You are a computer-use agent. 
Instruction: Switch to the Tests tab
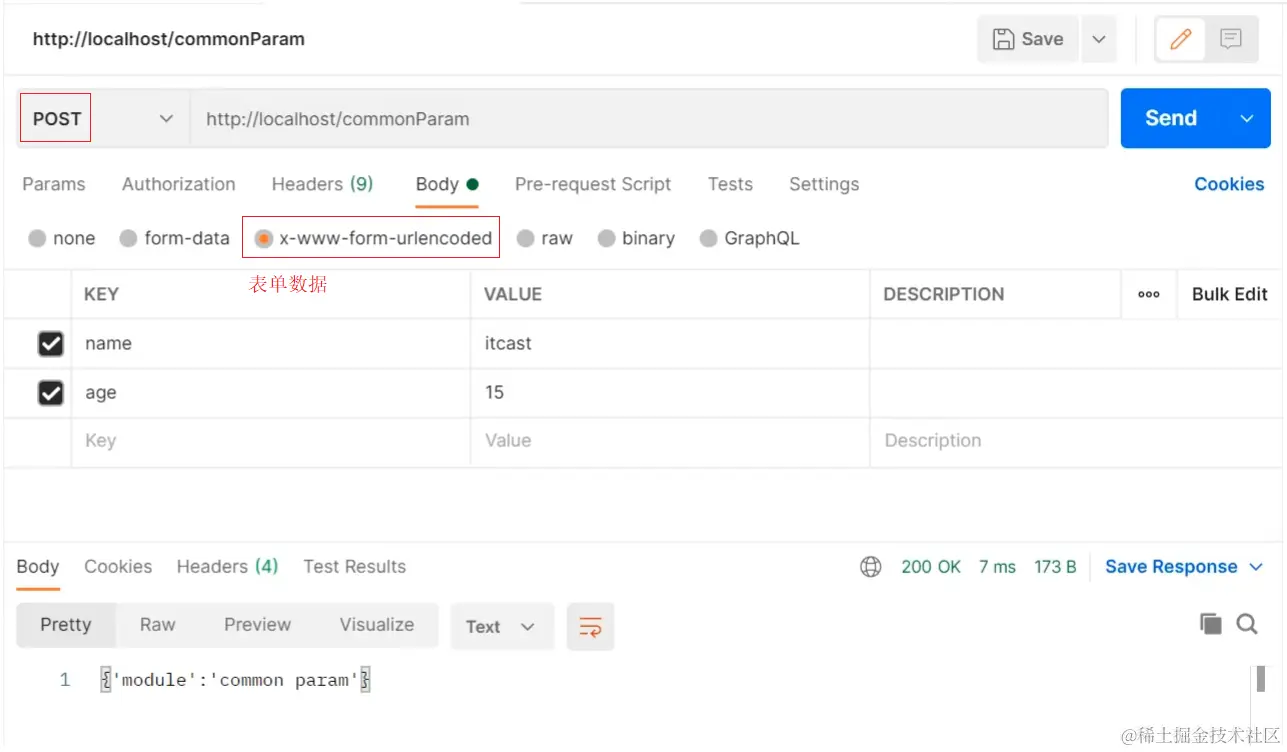[730, 184]
